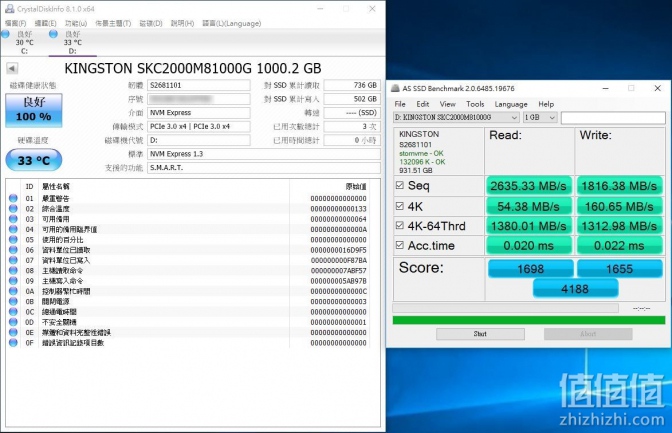The image size is (672, 433).
Task: Open the File menu in AS SSD Benchmark
Action: point(400,104)
